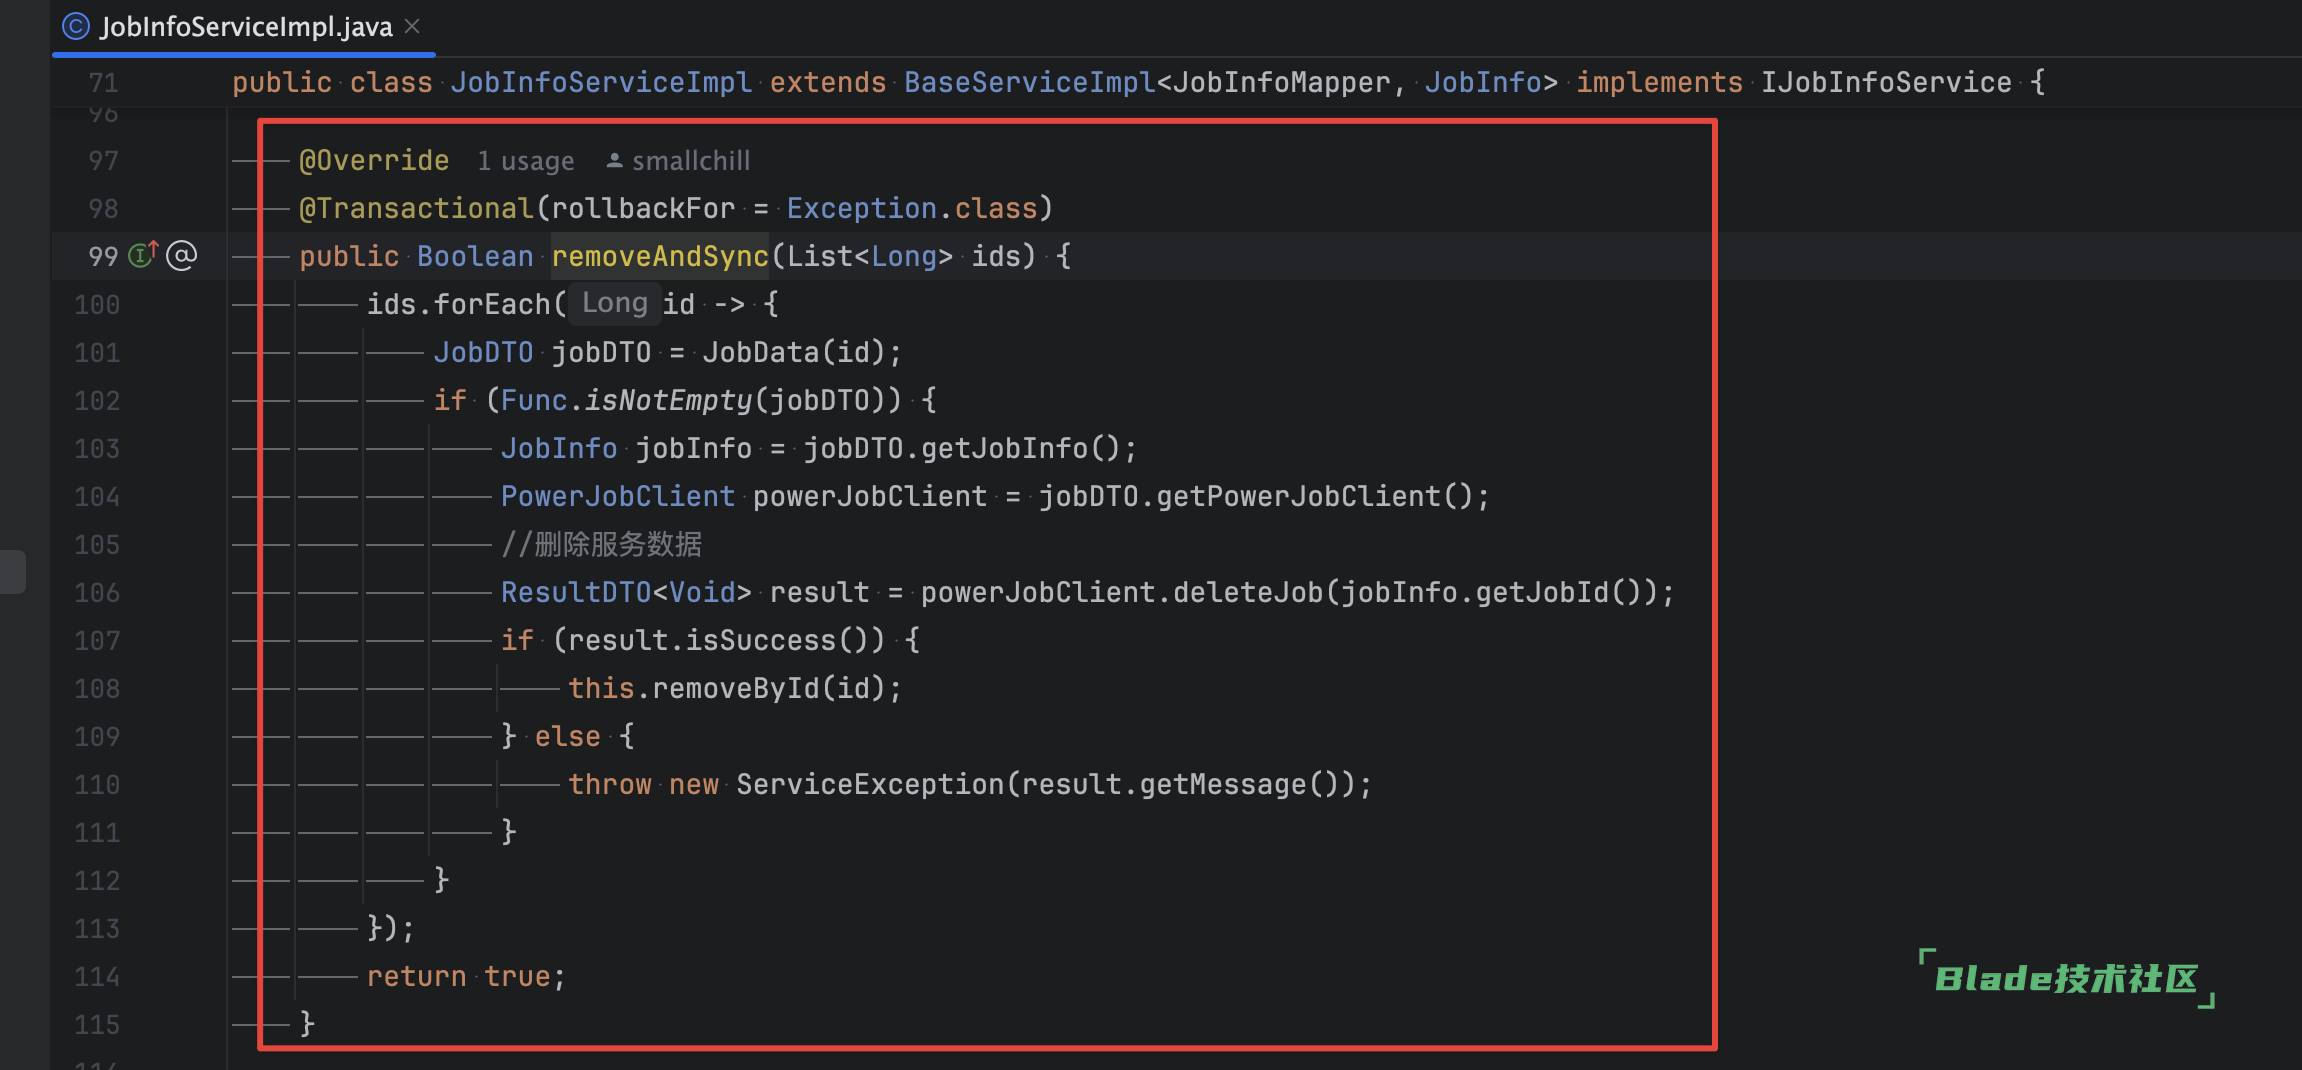
Task: Click 'Func.isNotEmpty' call
Action: pyautogui.click(x=626, y=400)
